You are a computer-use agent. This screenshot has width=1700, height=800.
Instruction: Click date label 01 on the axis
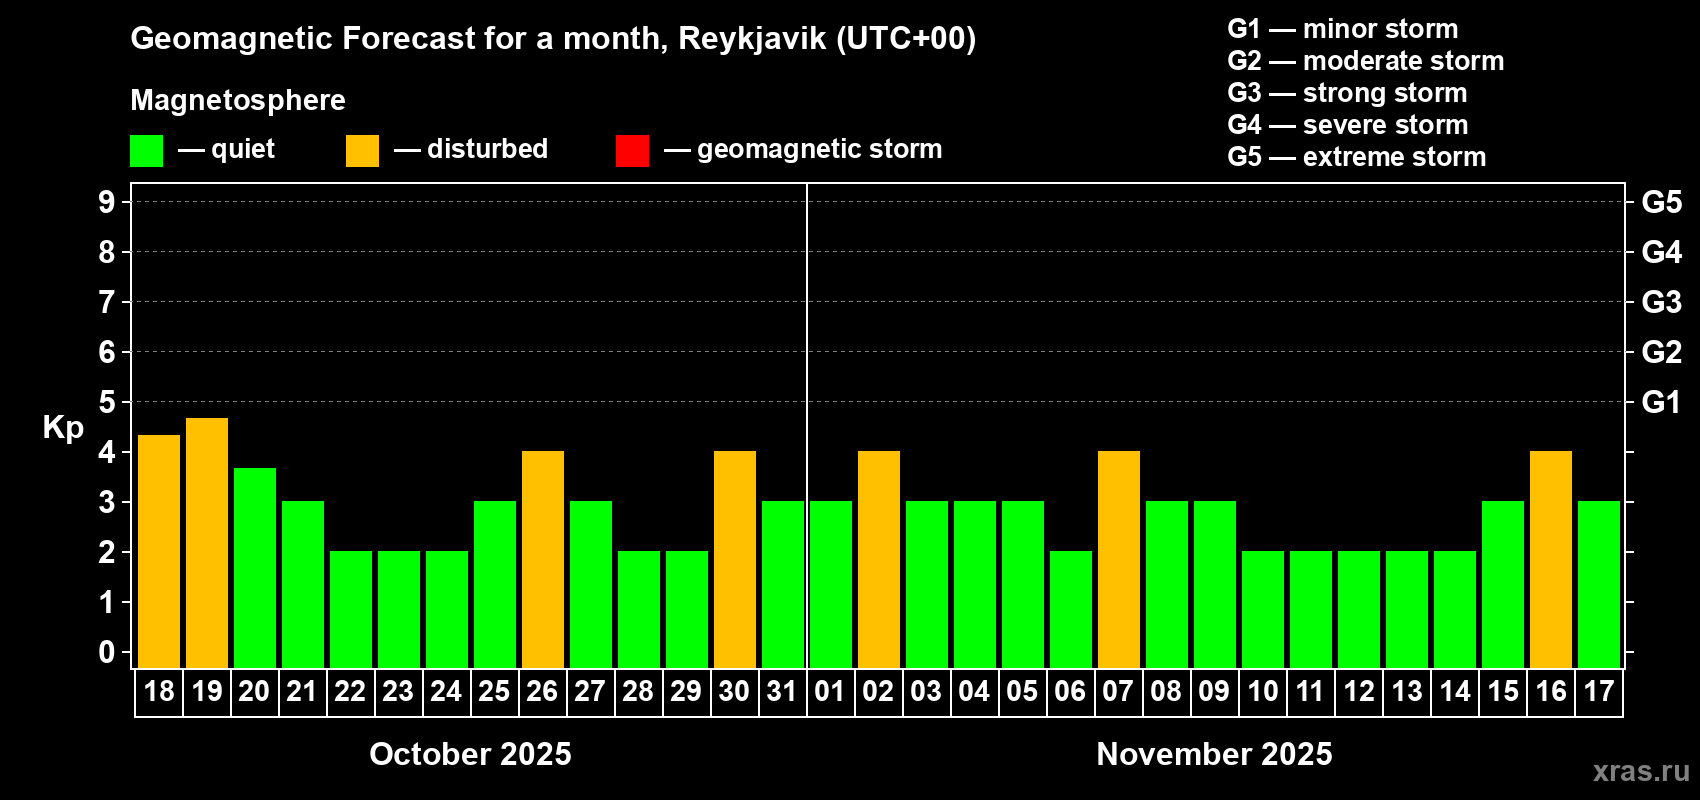click(830, 691)
